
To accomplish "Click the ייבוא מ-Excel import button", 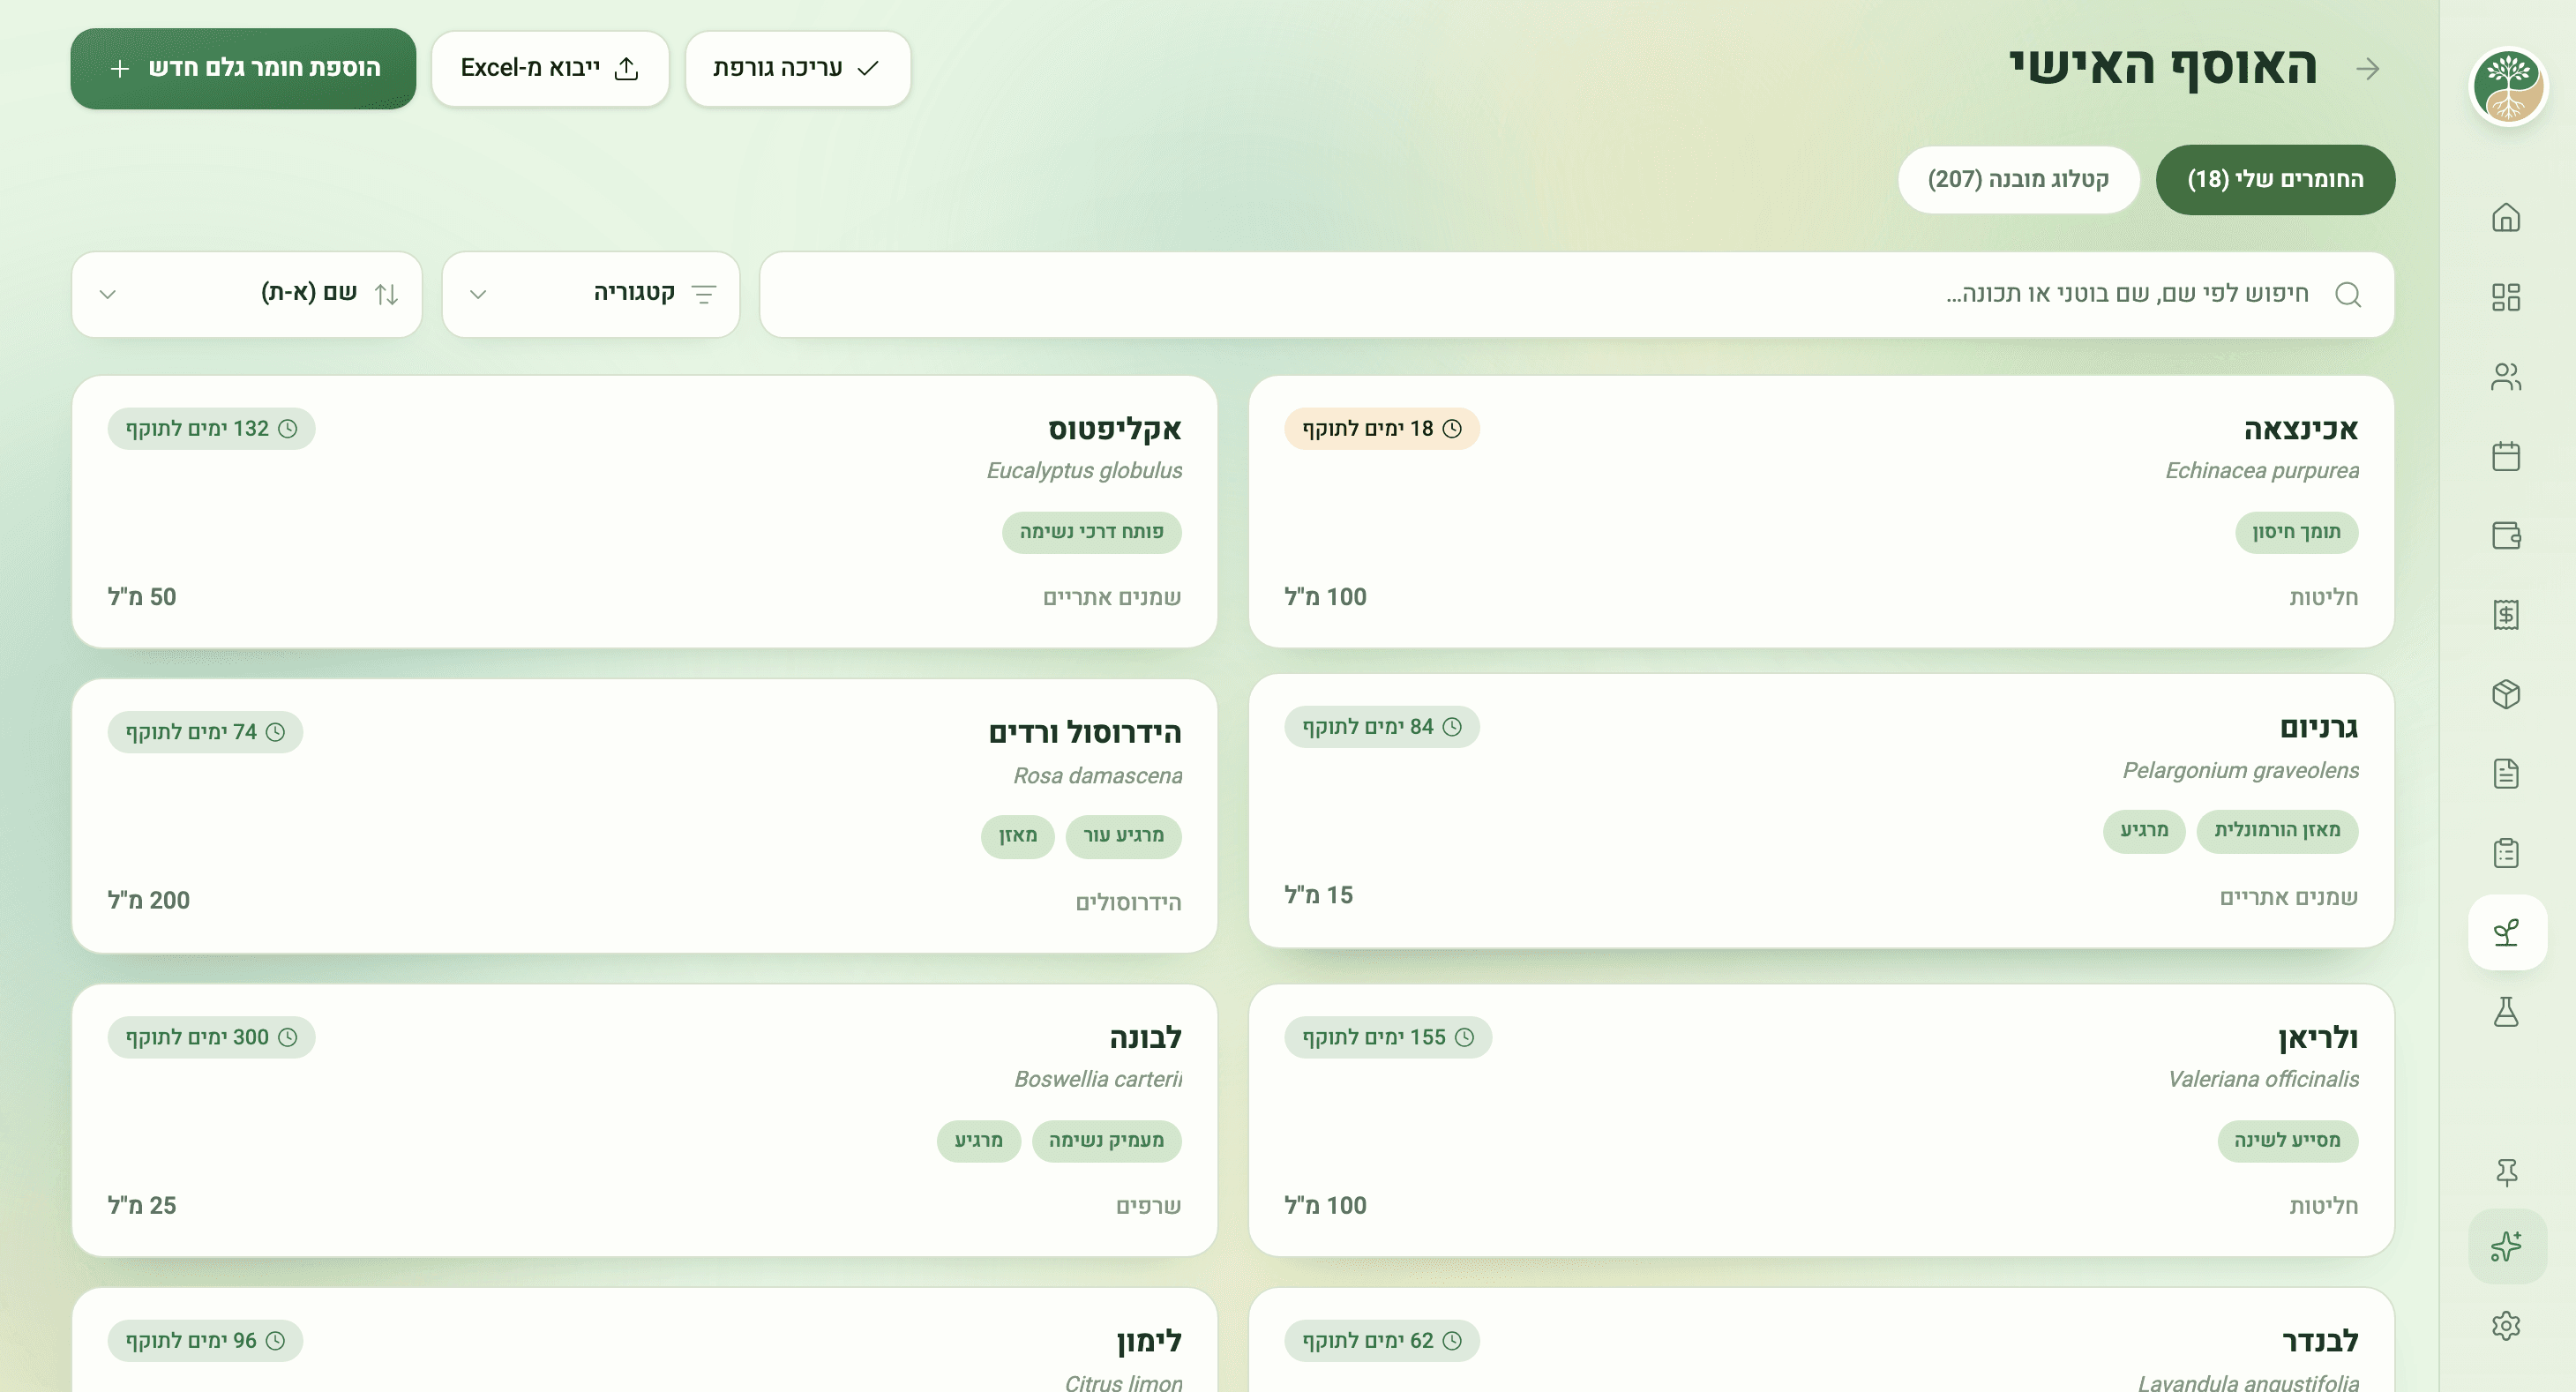I will [550, 68].
